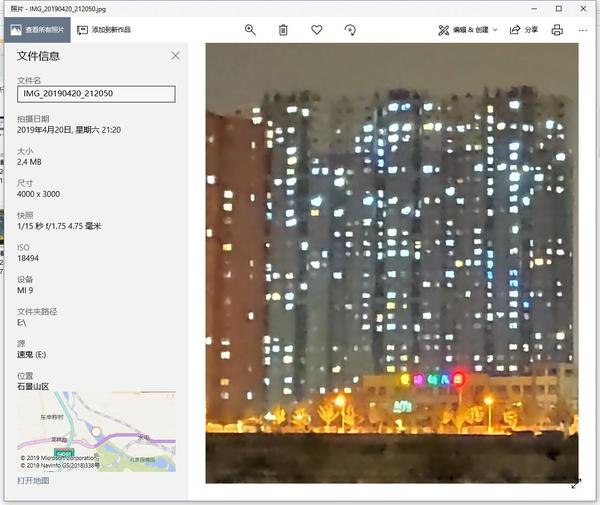Click the zoom magnifier icon
The height and width of the screenshot is (505, 600).
pos(250,30)
